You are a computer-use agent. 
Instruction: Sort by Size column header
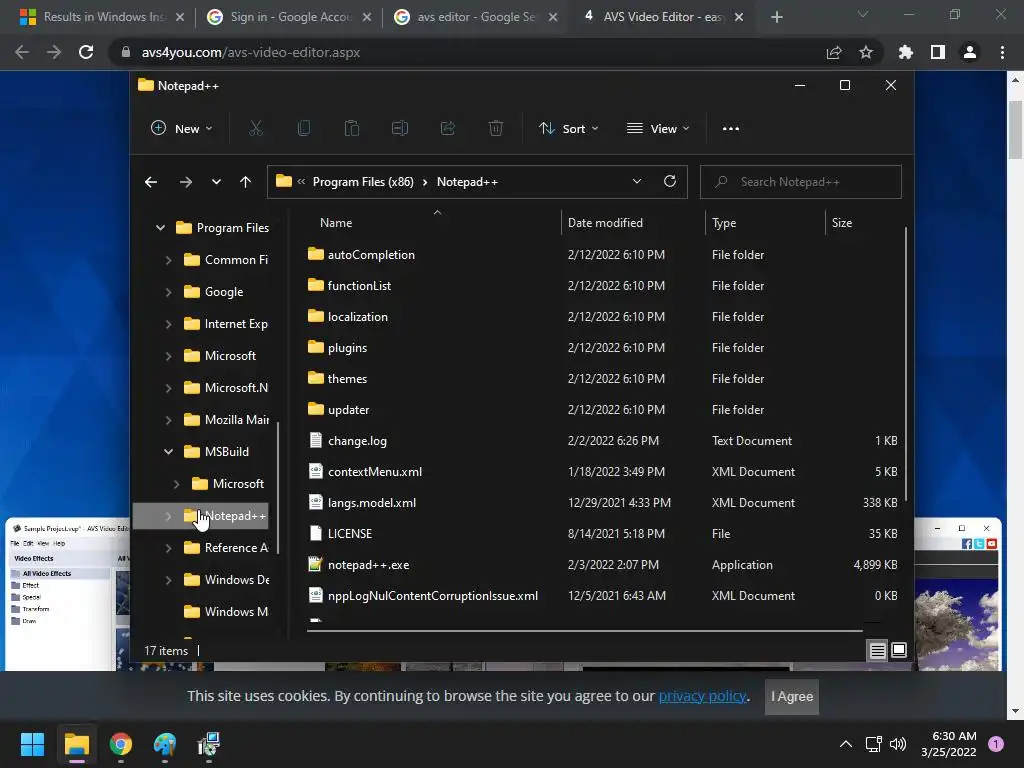click(842, 223)
